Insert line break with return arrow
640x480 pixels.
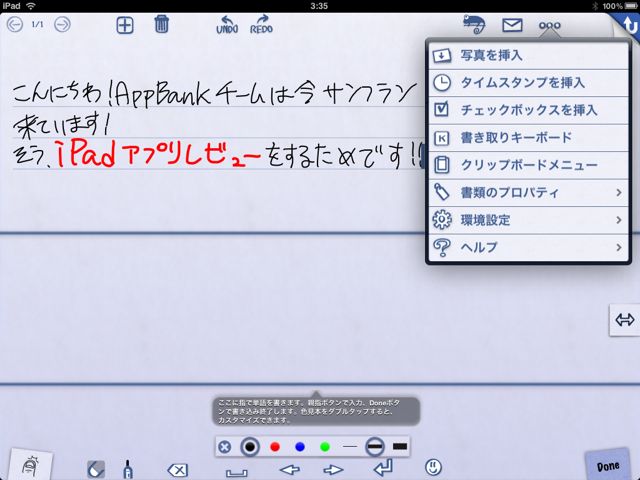[383, 468]
